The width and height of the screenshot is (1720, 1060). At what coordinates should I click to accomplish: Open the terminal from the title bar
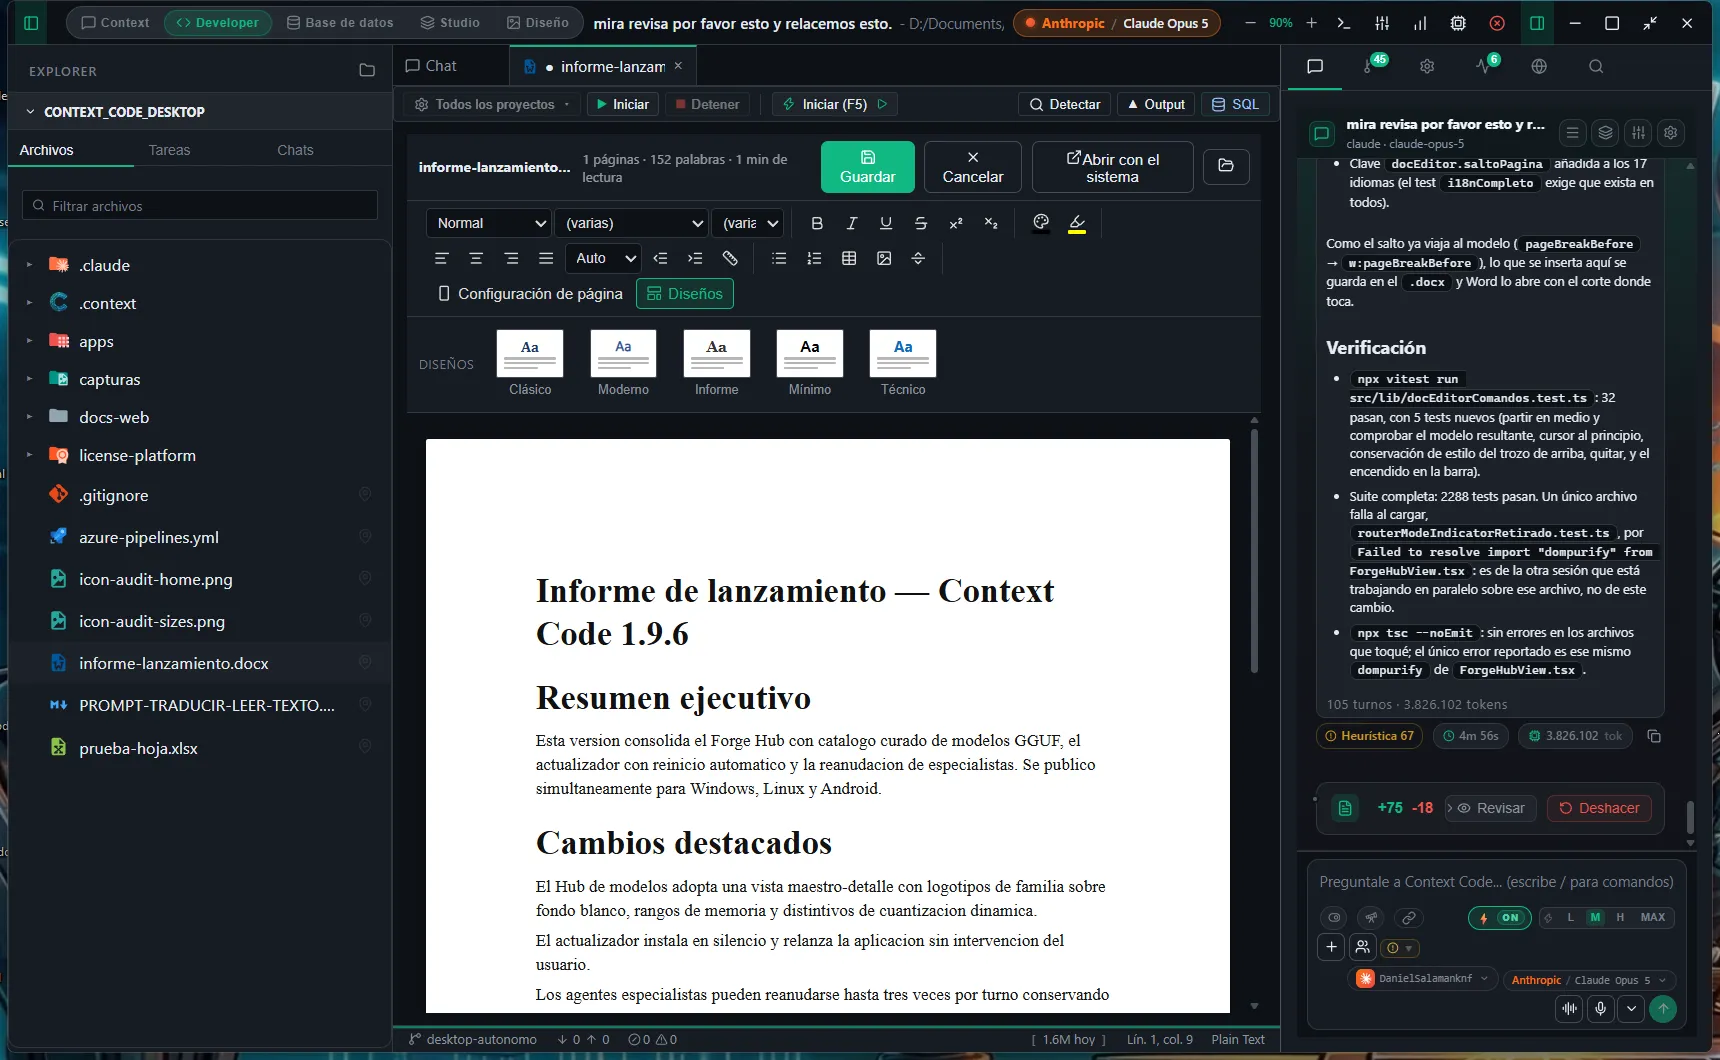[1344, 23]
